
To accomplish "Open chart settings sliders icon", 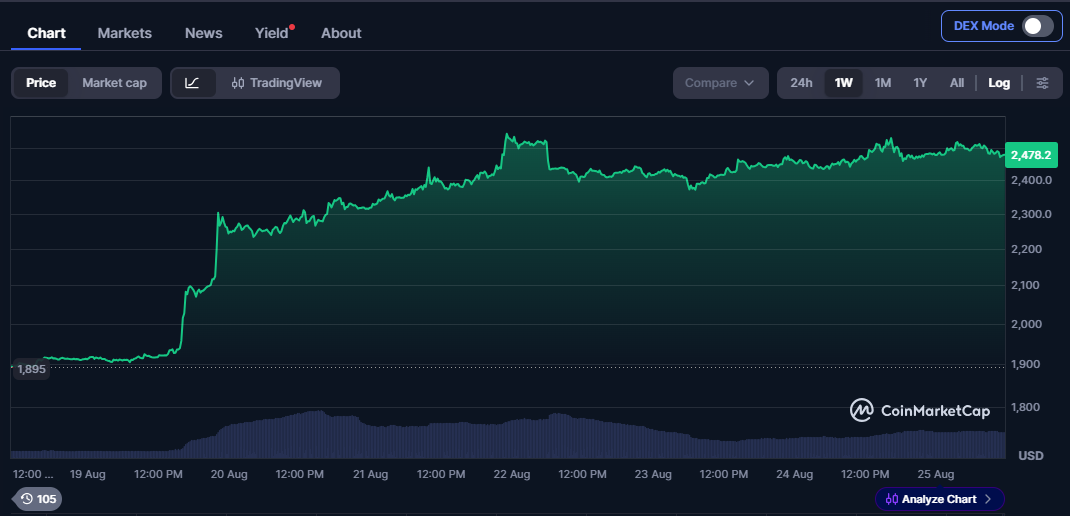I will pos(1042,83).
